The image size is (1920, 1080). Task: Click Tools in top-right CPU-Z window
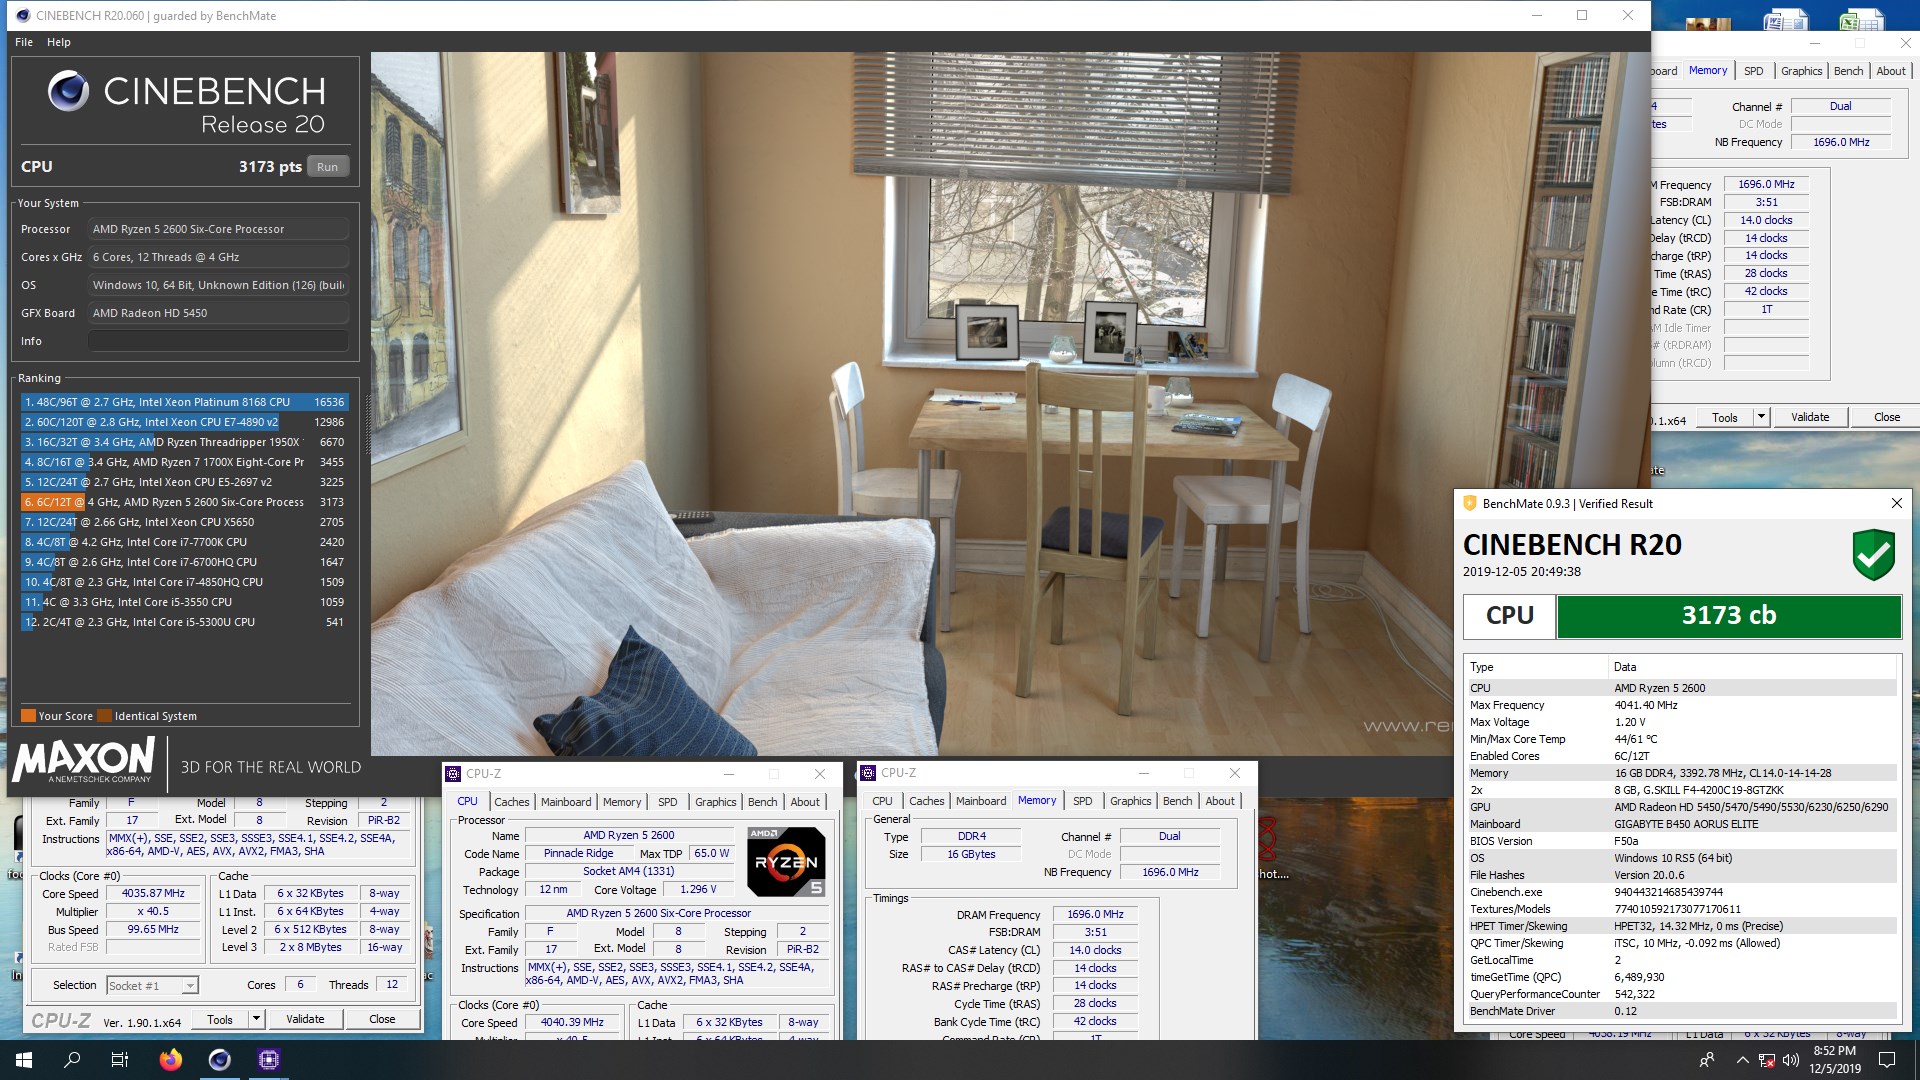(x=1725, y=417)
